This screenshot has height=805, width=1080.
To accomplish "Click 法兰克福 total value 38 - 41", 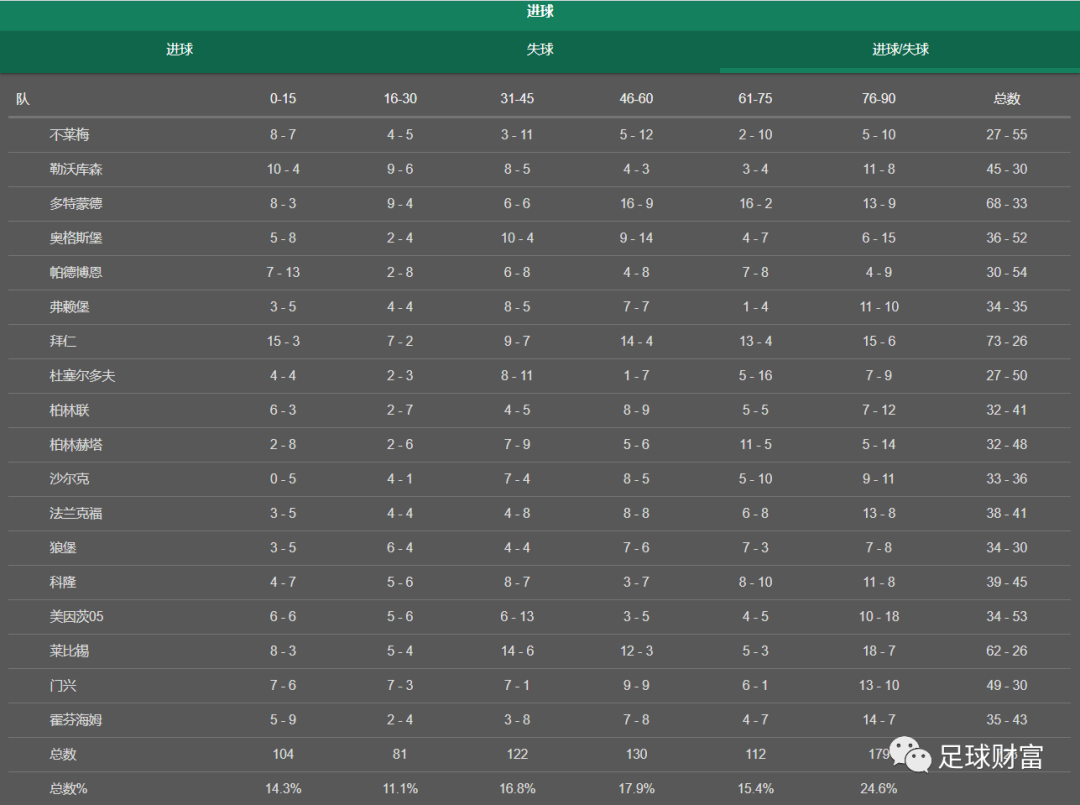I will 1006,514.
